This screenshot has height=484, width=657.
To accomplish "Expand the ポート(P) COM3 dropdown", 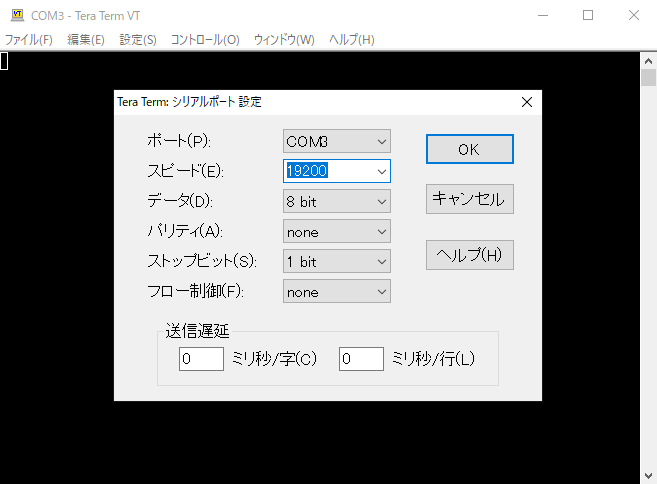I will (337, 141).
